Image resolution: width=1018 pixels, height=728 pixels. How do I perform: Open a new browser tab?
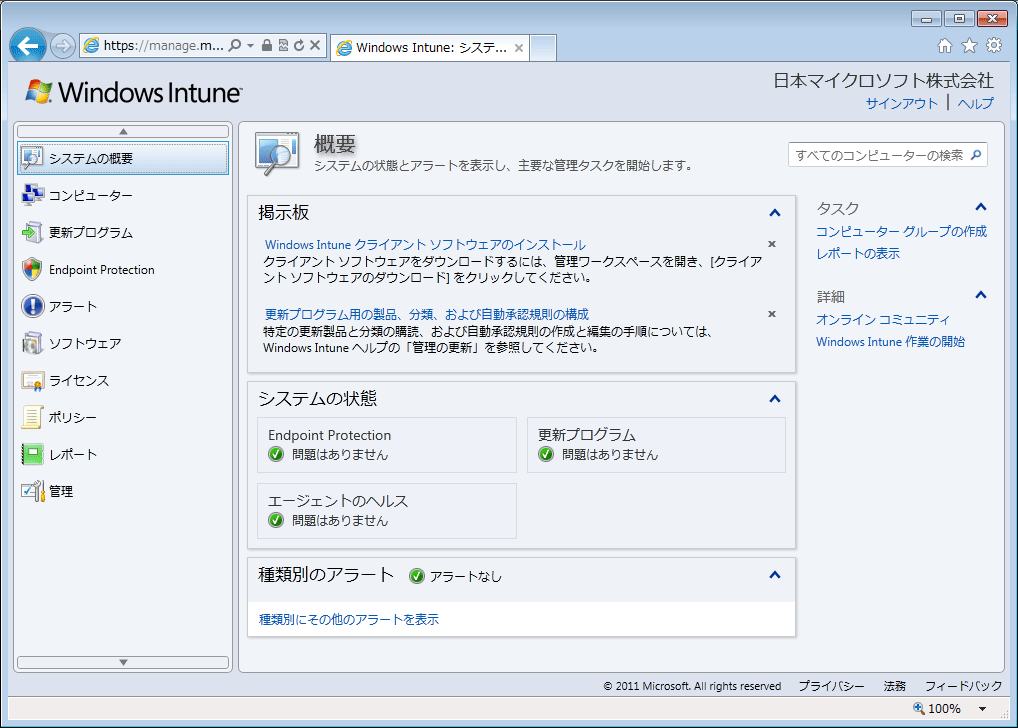(x=543, y=47)
